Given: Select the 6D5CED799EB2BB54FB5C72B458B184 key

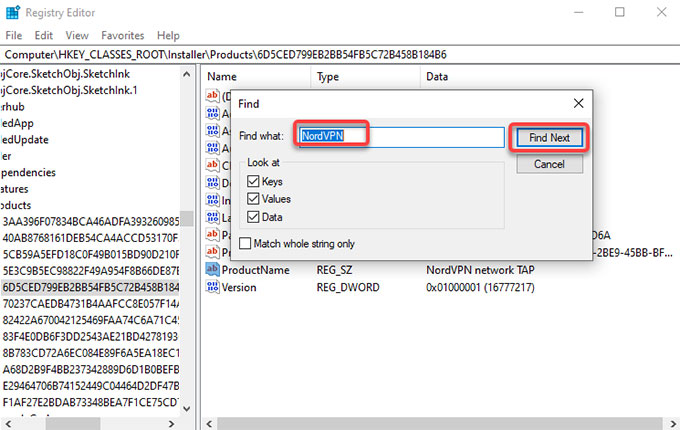Looking at the screenshot, I should click(x=91, y=287).
